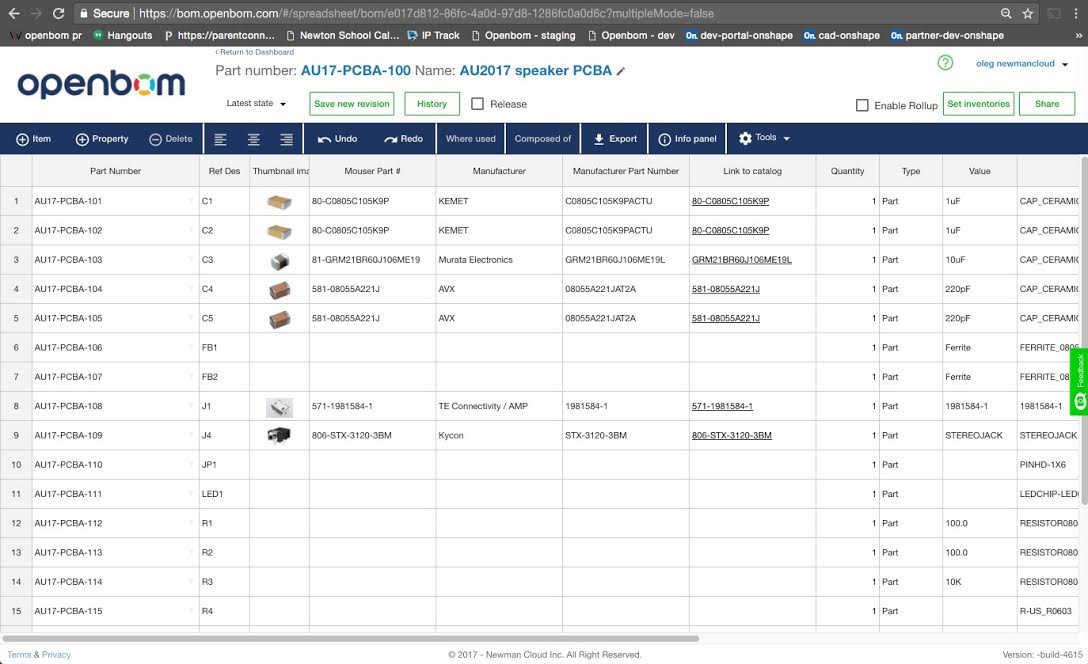Go back in the browser
This screenshot has width=1088, height=664.
[x=14, y=13]
